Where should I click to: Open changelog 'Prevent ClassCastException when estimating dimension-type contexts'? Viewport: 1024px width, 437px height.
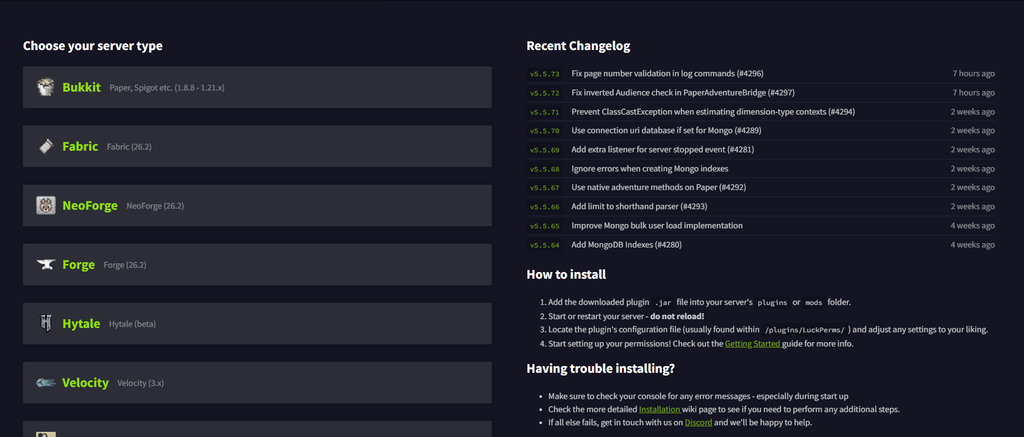(x=713, y=112)
